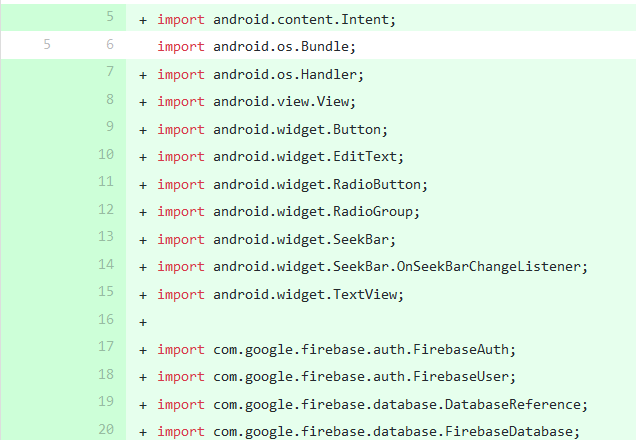
Task: Select the android.os.Bundle import line
Action: (x=256, y=46)
